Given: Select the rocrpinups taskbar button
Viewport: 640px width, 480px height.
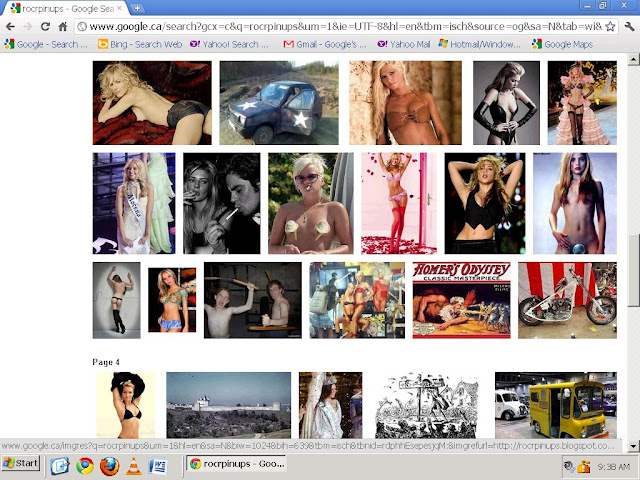Looking at the screenshot, I should [238, 464].
